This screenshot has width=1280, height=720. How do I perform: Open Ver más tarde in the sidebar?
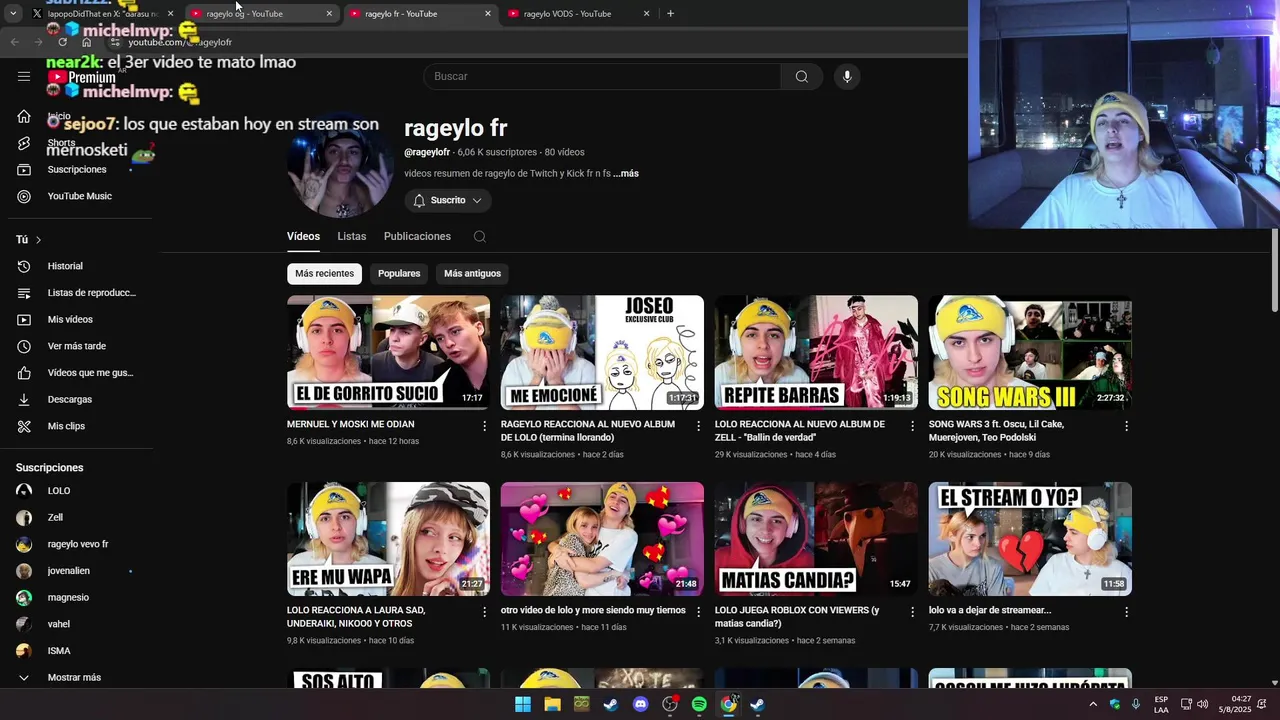[77, 346]
